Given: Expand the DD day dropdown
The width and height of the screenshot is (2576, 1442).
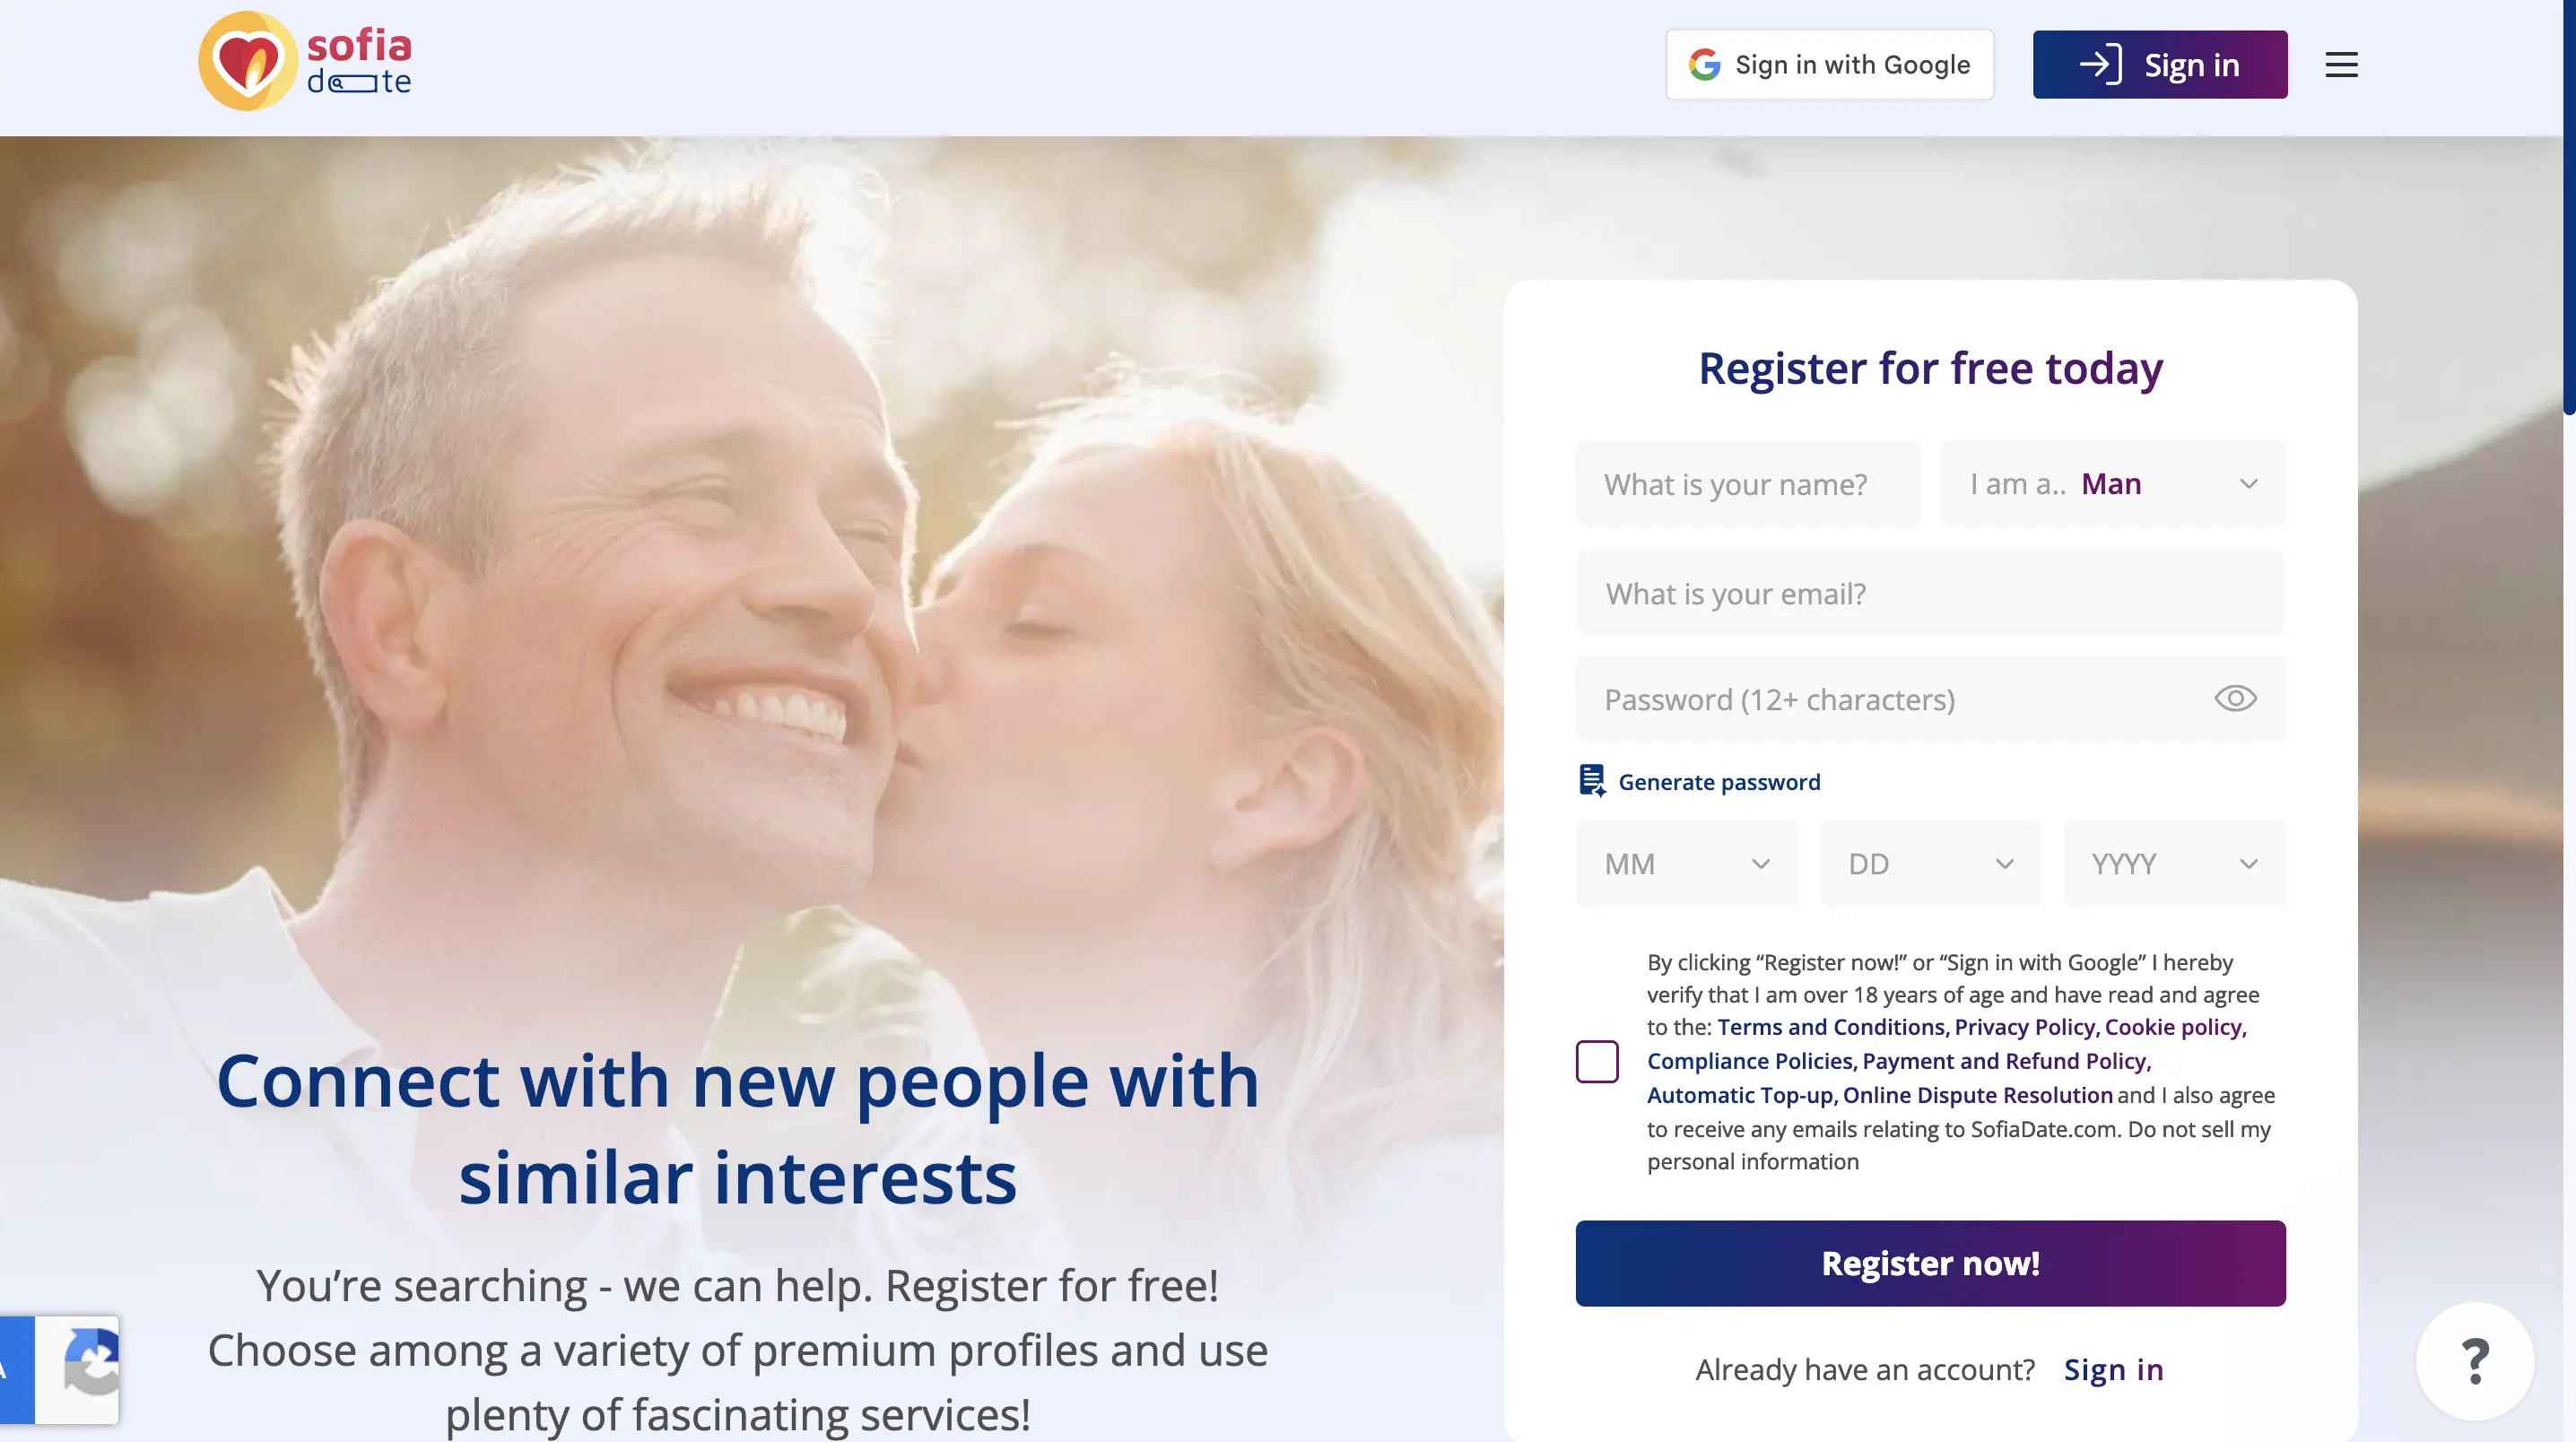Looking at the screenshot, I should coord(1930,864).
